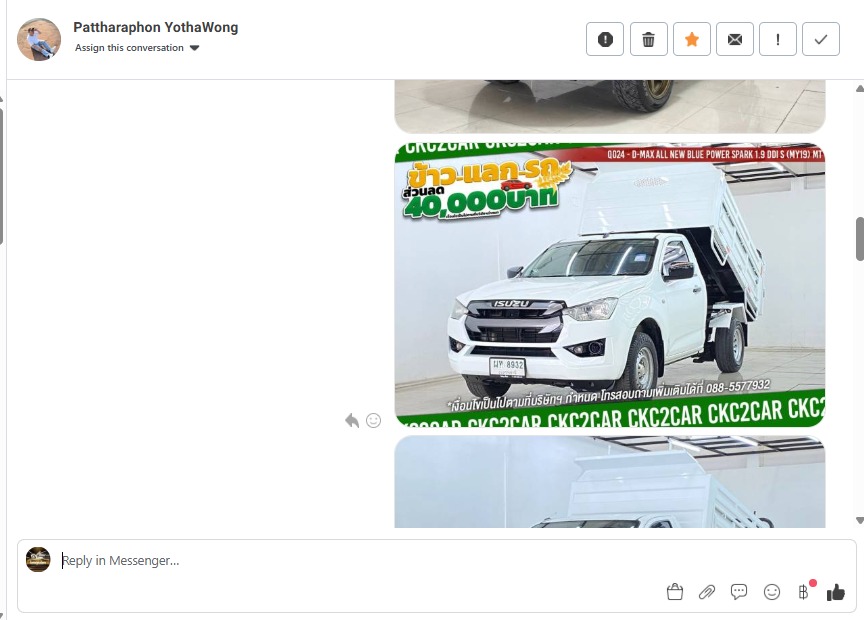Screen dimensions: 864x620
Task: Click the conversation scrollbar thumb
Action: pyautogui.click(x=860, y=239)
